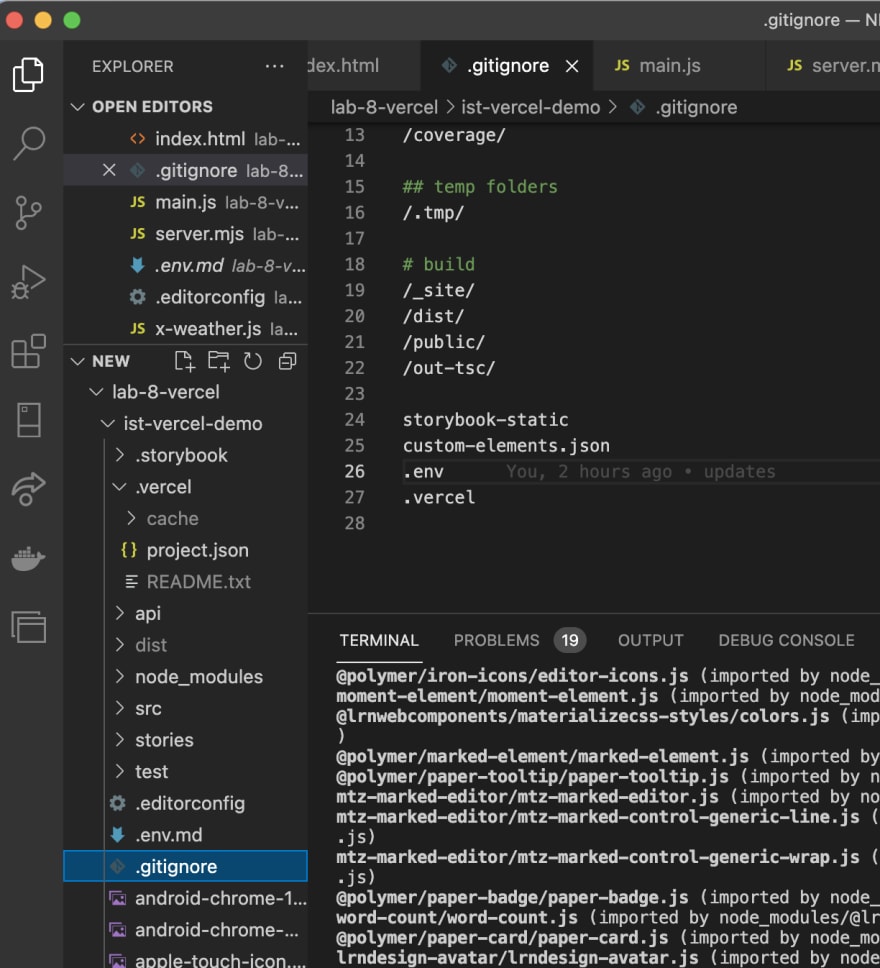Click lab-8-vercel in the breadcrumb
Screen dimensions: 880x968
click(x=384, y=107)
